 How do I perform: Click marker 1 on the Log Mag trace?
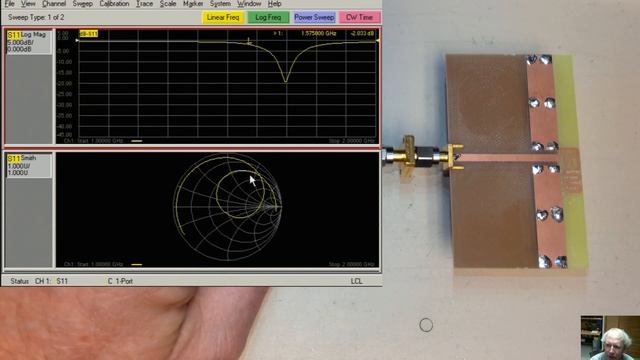pos(249,41)
